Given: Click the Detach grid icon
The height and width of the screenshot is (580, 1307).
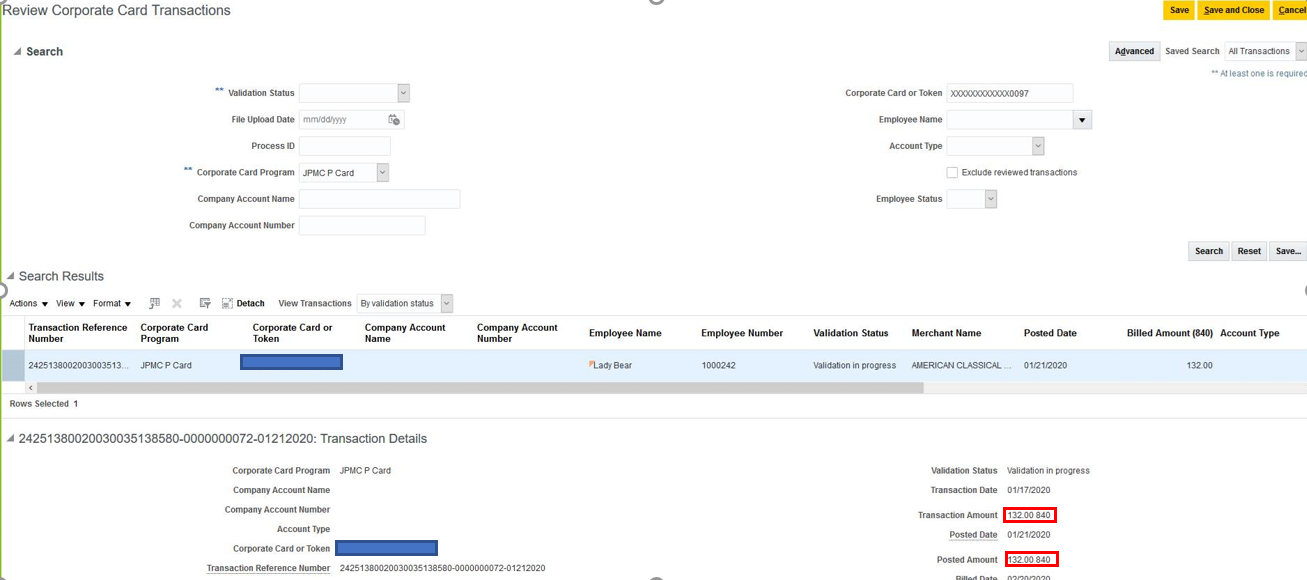Looking at the screenshot, I should (x=243, y=303).
